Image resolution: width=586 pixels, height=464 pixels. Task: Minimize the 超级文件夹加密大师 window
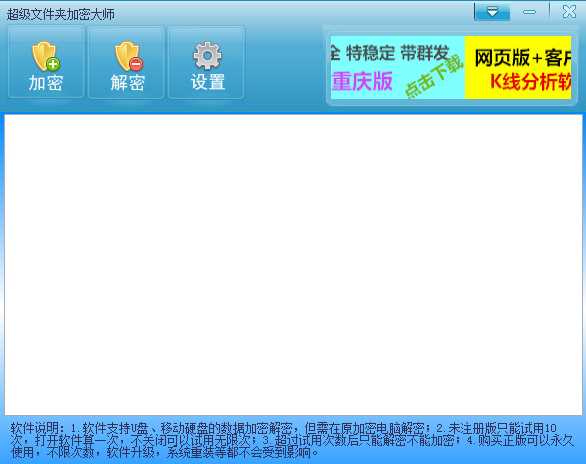529,12
